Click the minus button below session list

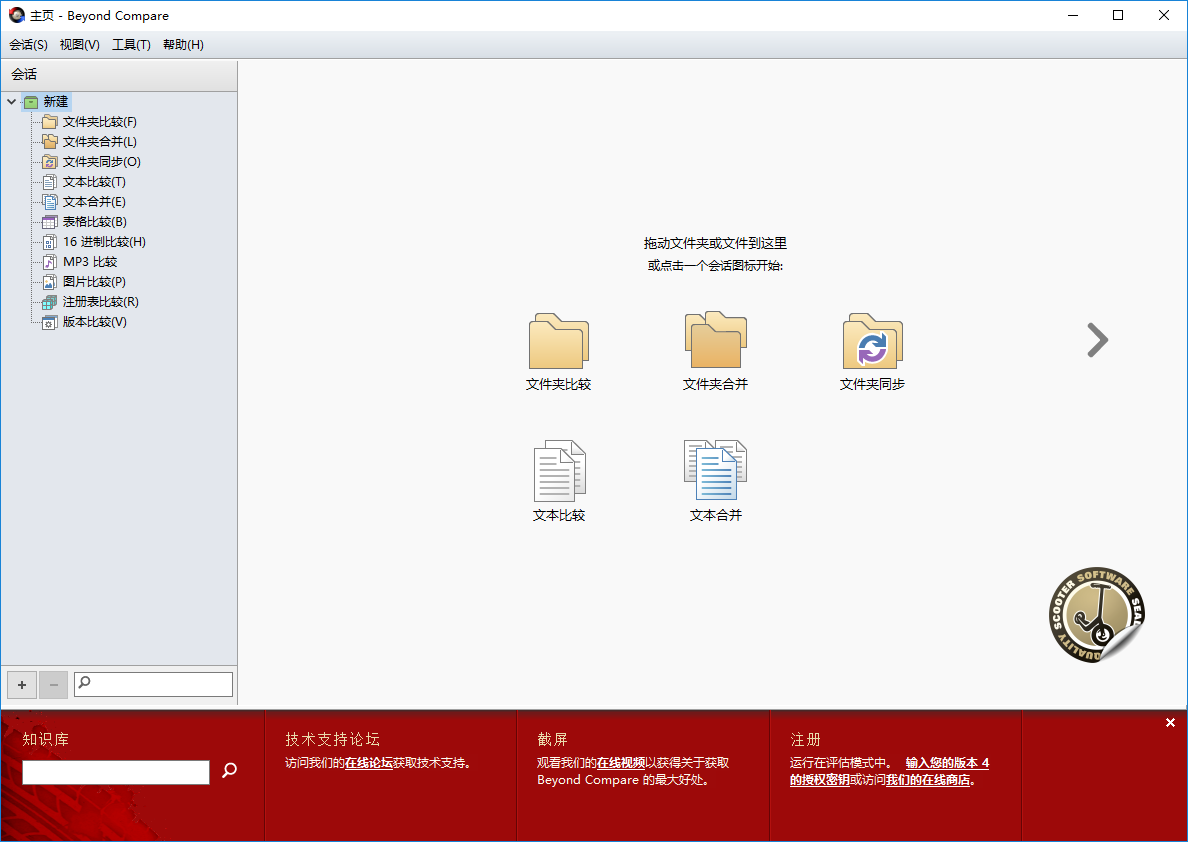click(x=54, y=685)
